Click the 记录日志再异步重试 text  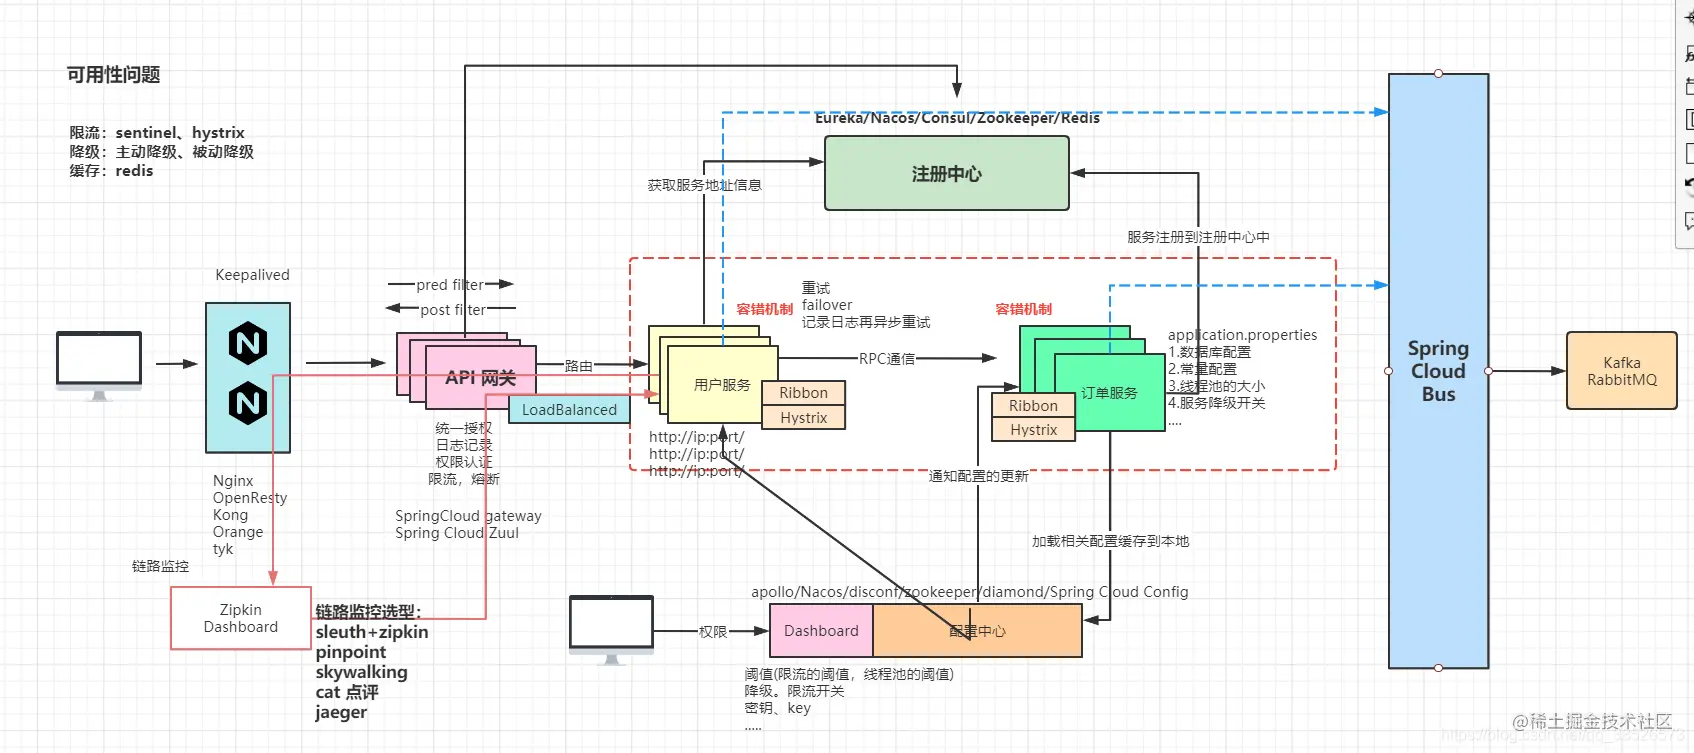pos(866,322)
